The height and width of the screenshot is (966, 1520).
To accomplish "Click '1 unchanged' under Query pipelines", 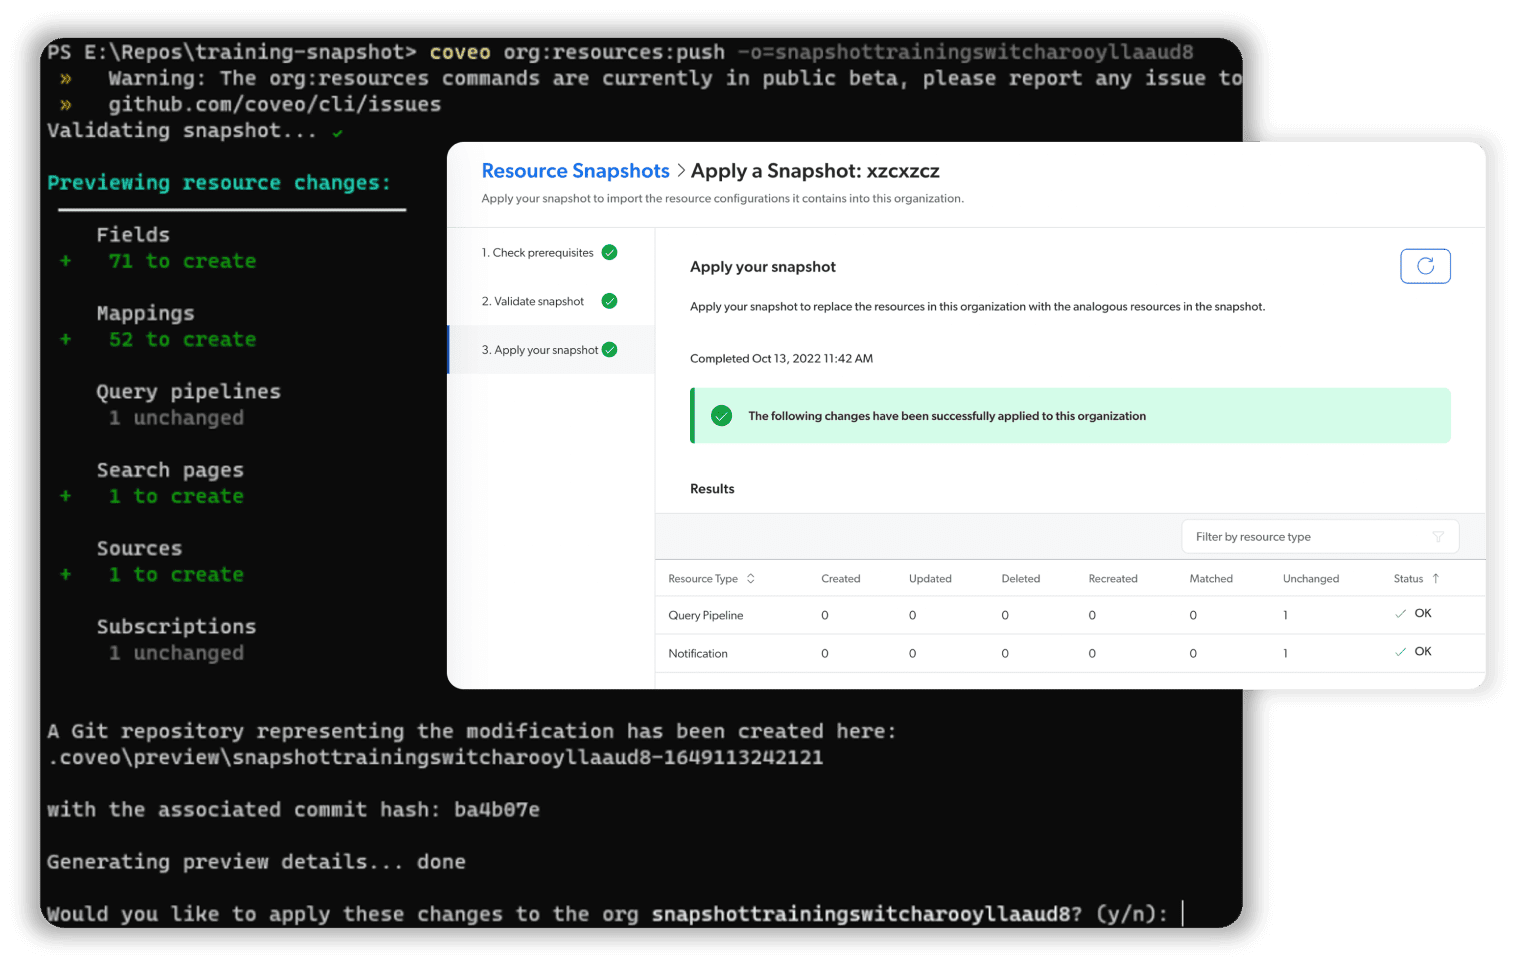I will pos(176,418).
